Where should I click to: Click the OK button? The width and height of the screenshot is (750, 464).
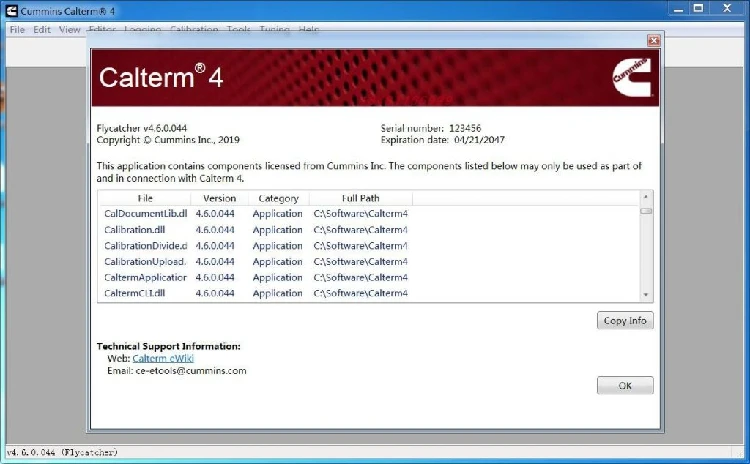(625, 386)
